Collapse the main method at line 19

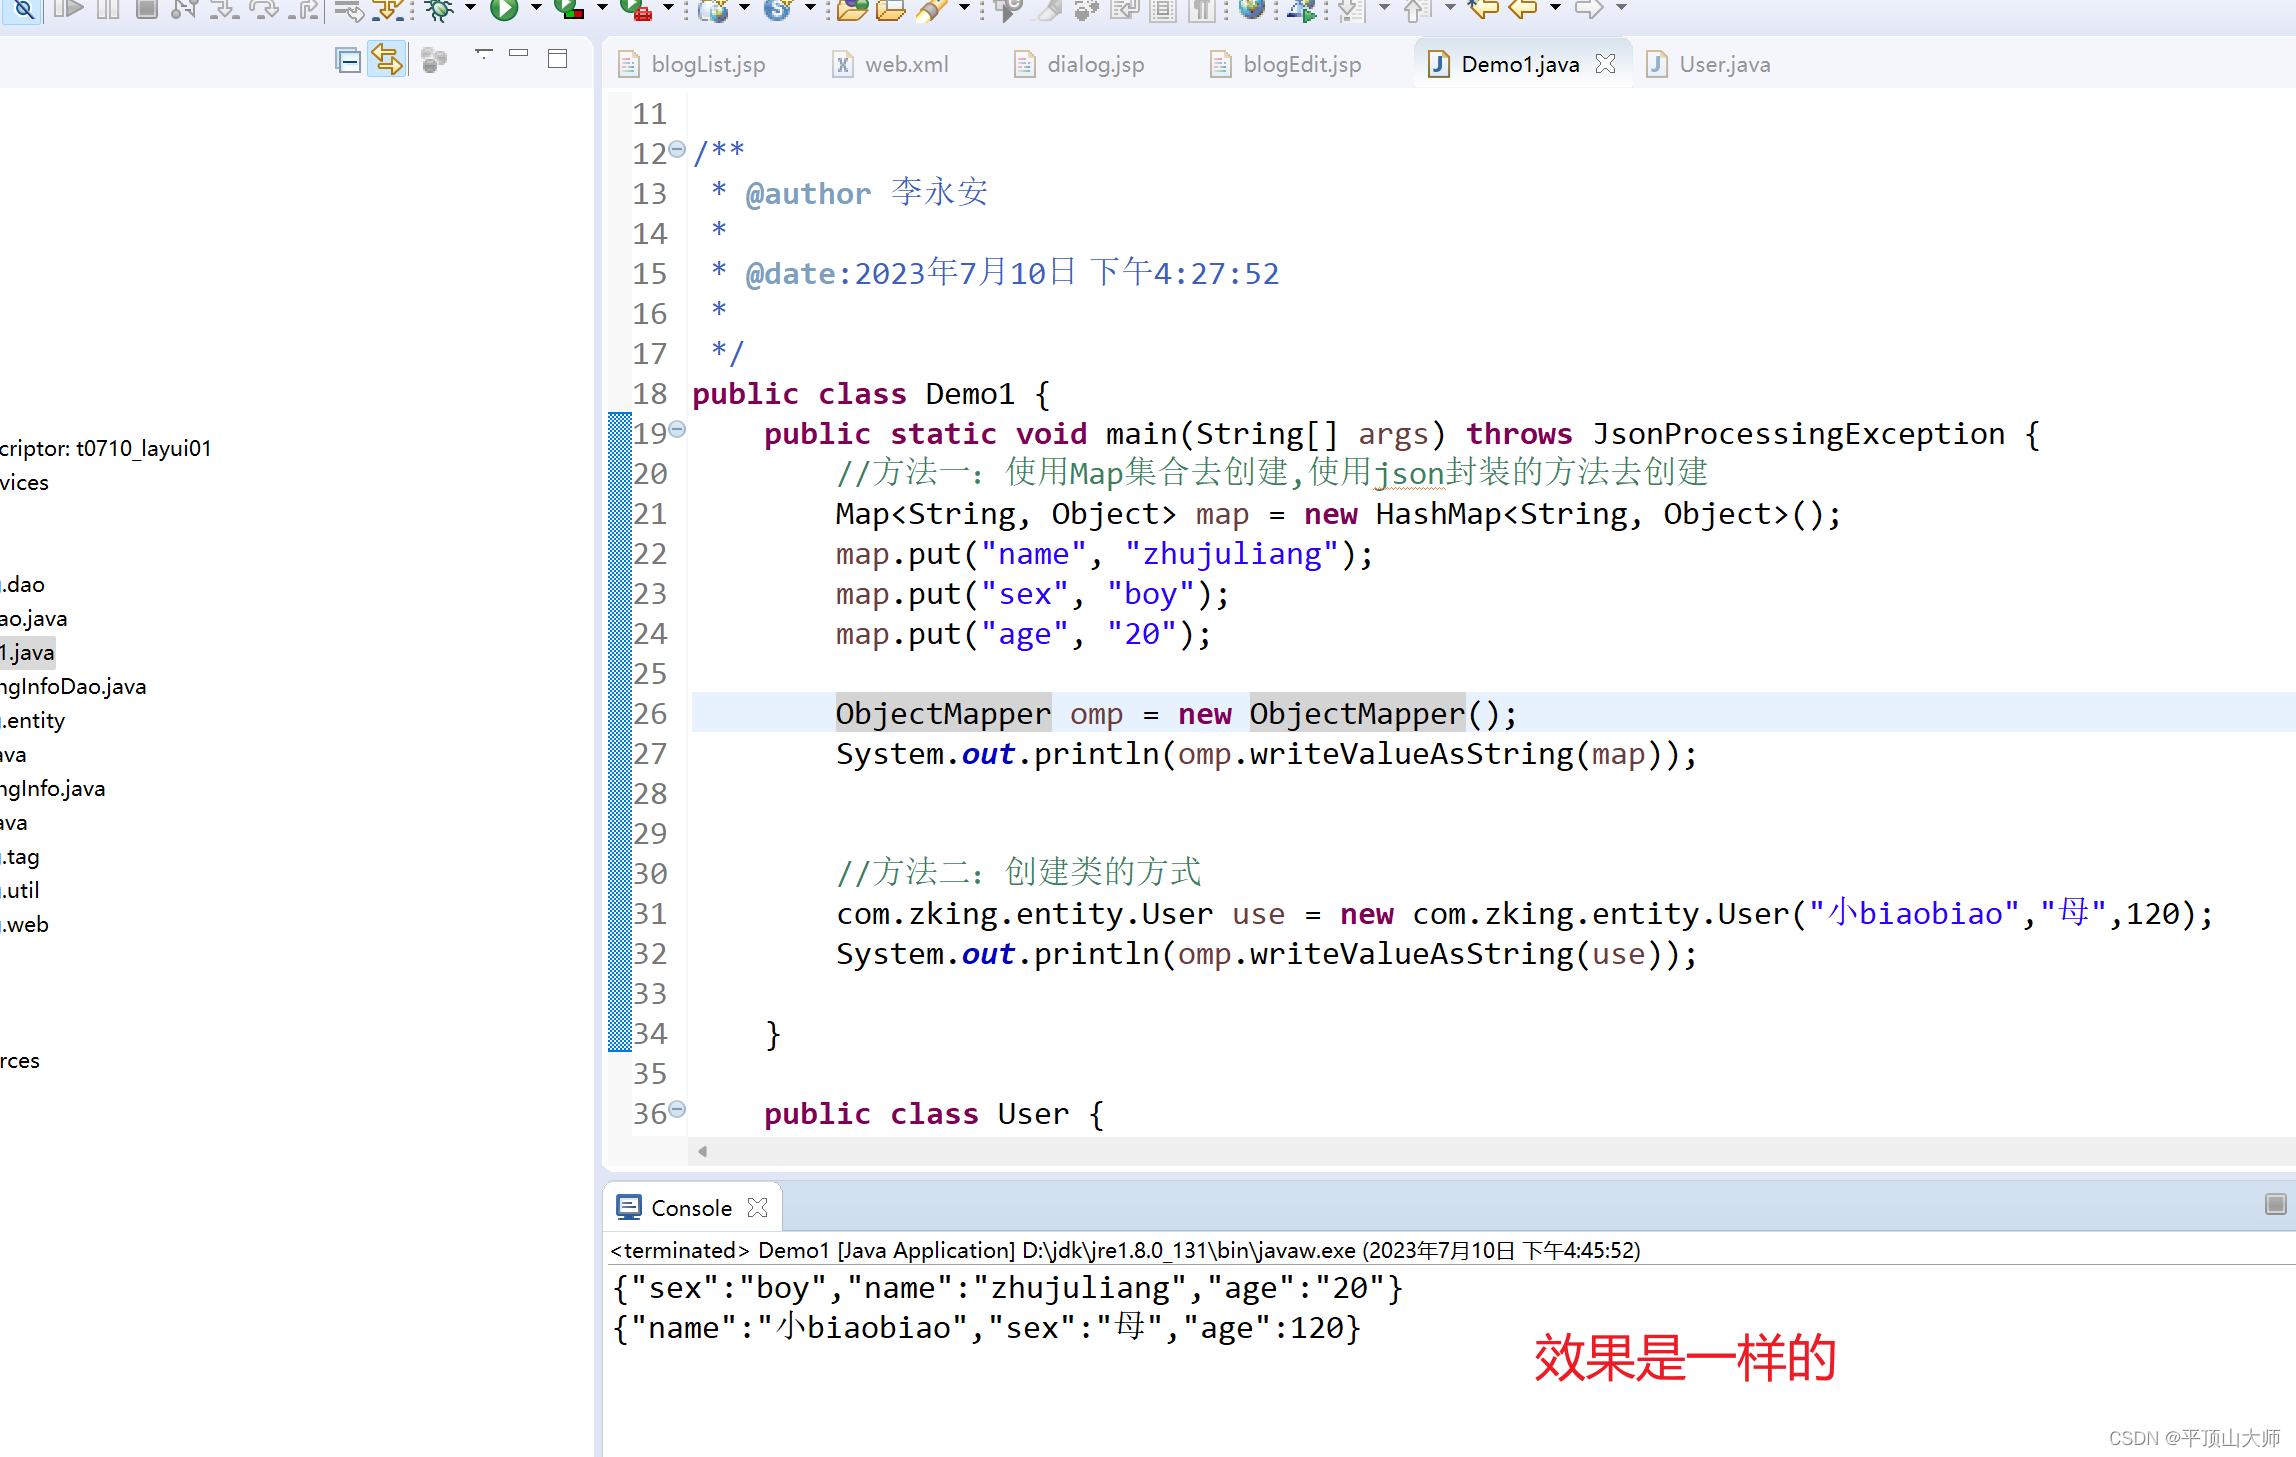(x=677, y=429)
